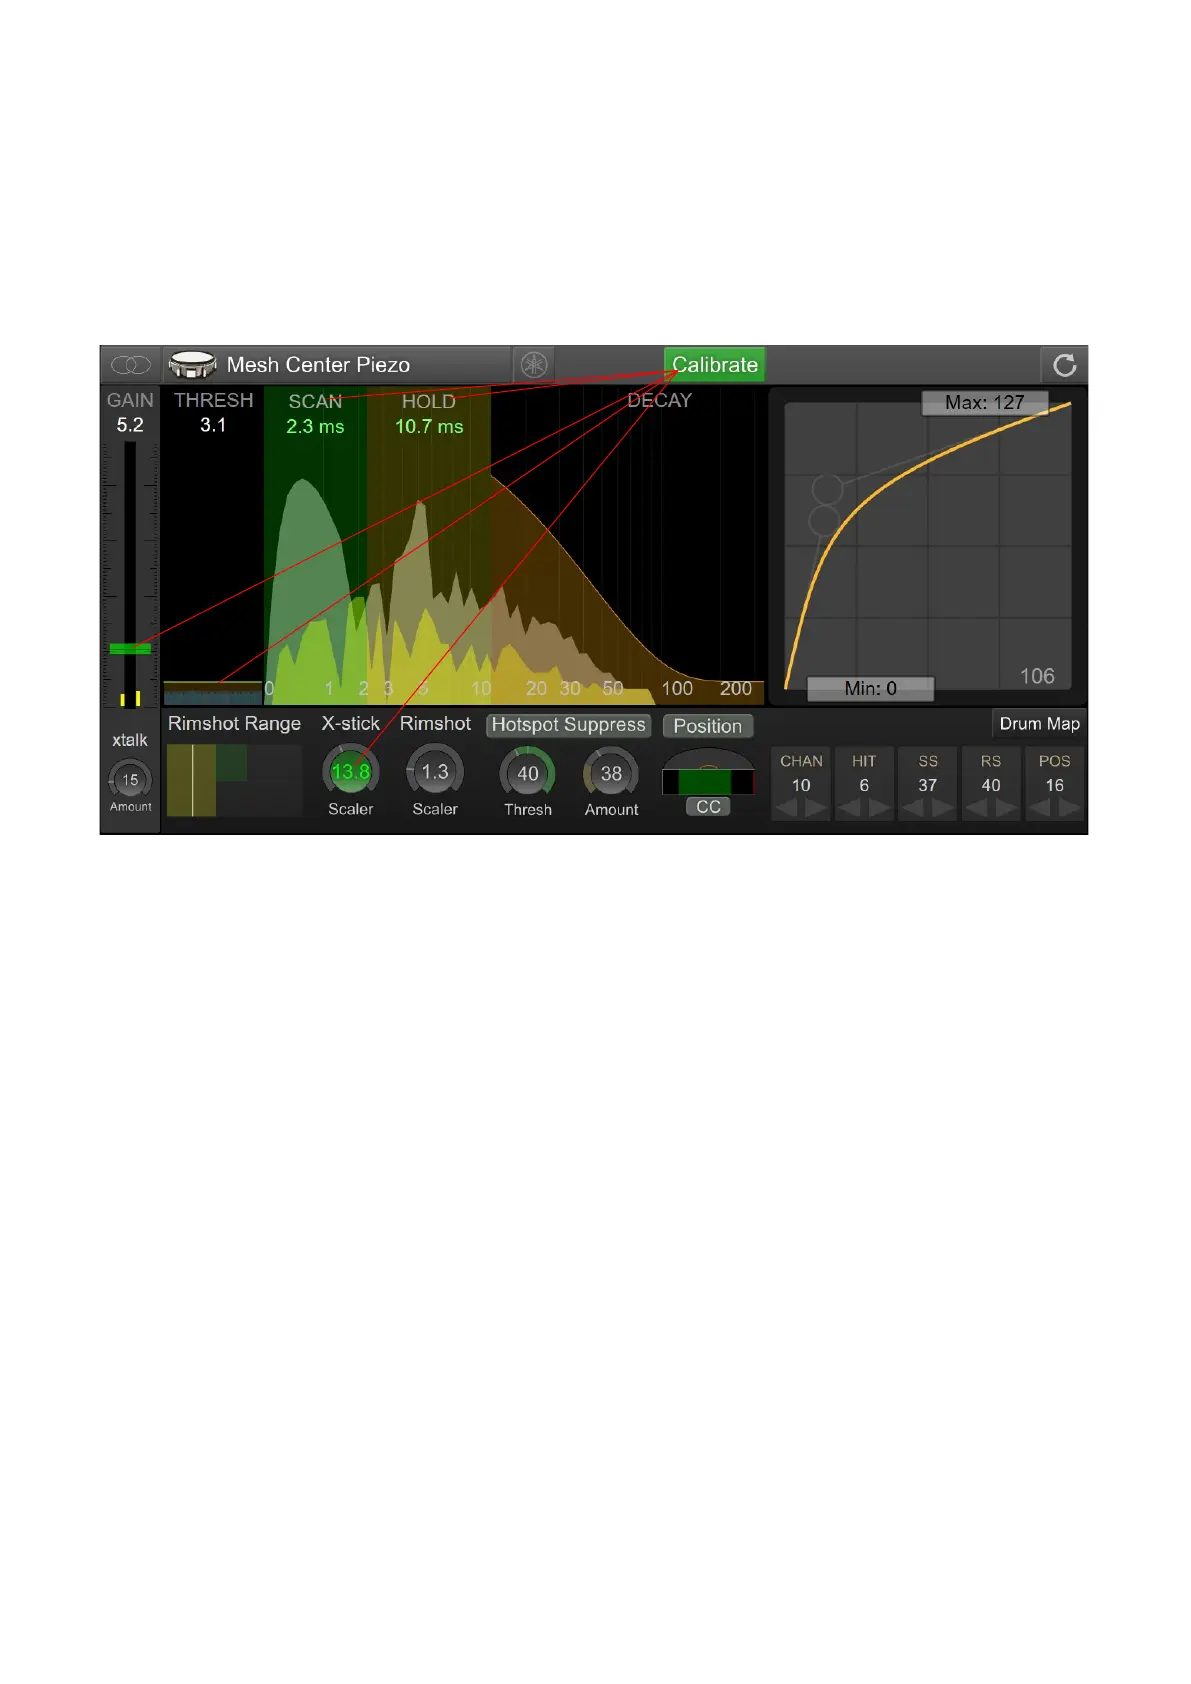Click the 100 ms timeline marker
This screenshot has height=1684, width=1191.
(677, 689)
